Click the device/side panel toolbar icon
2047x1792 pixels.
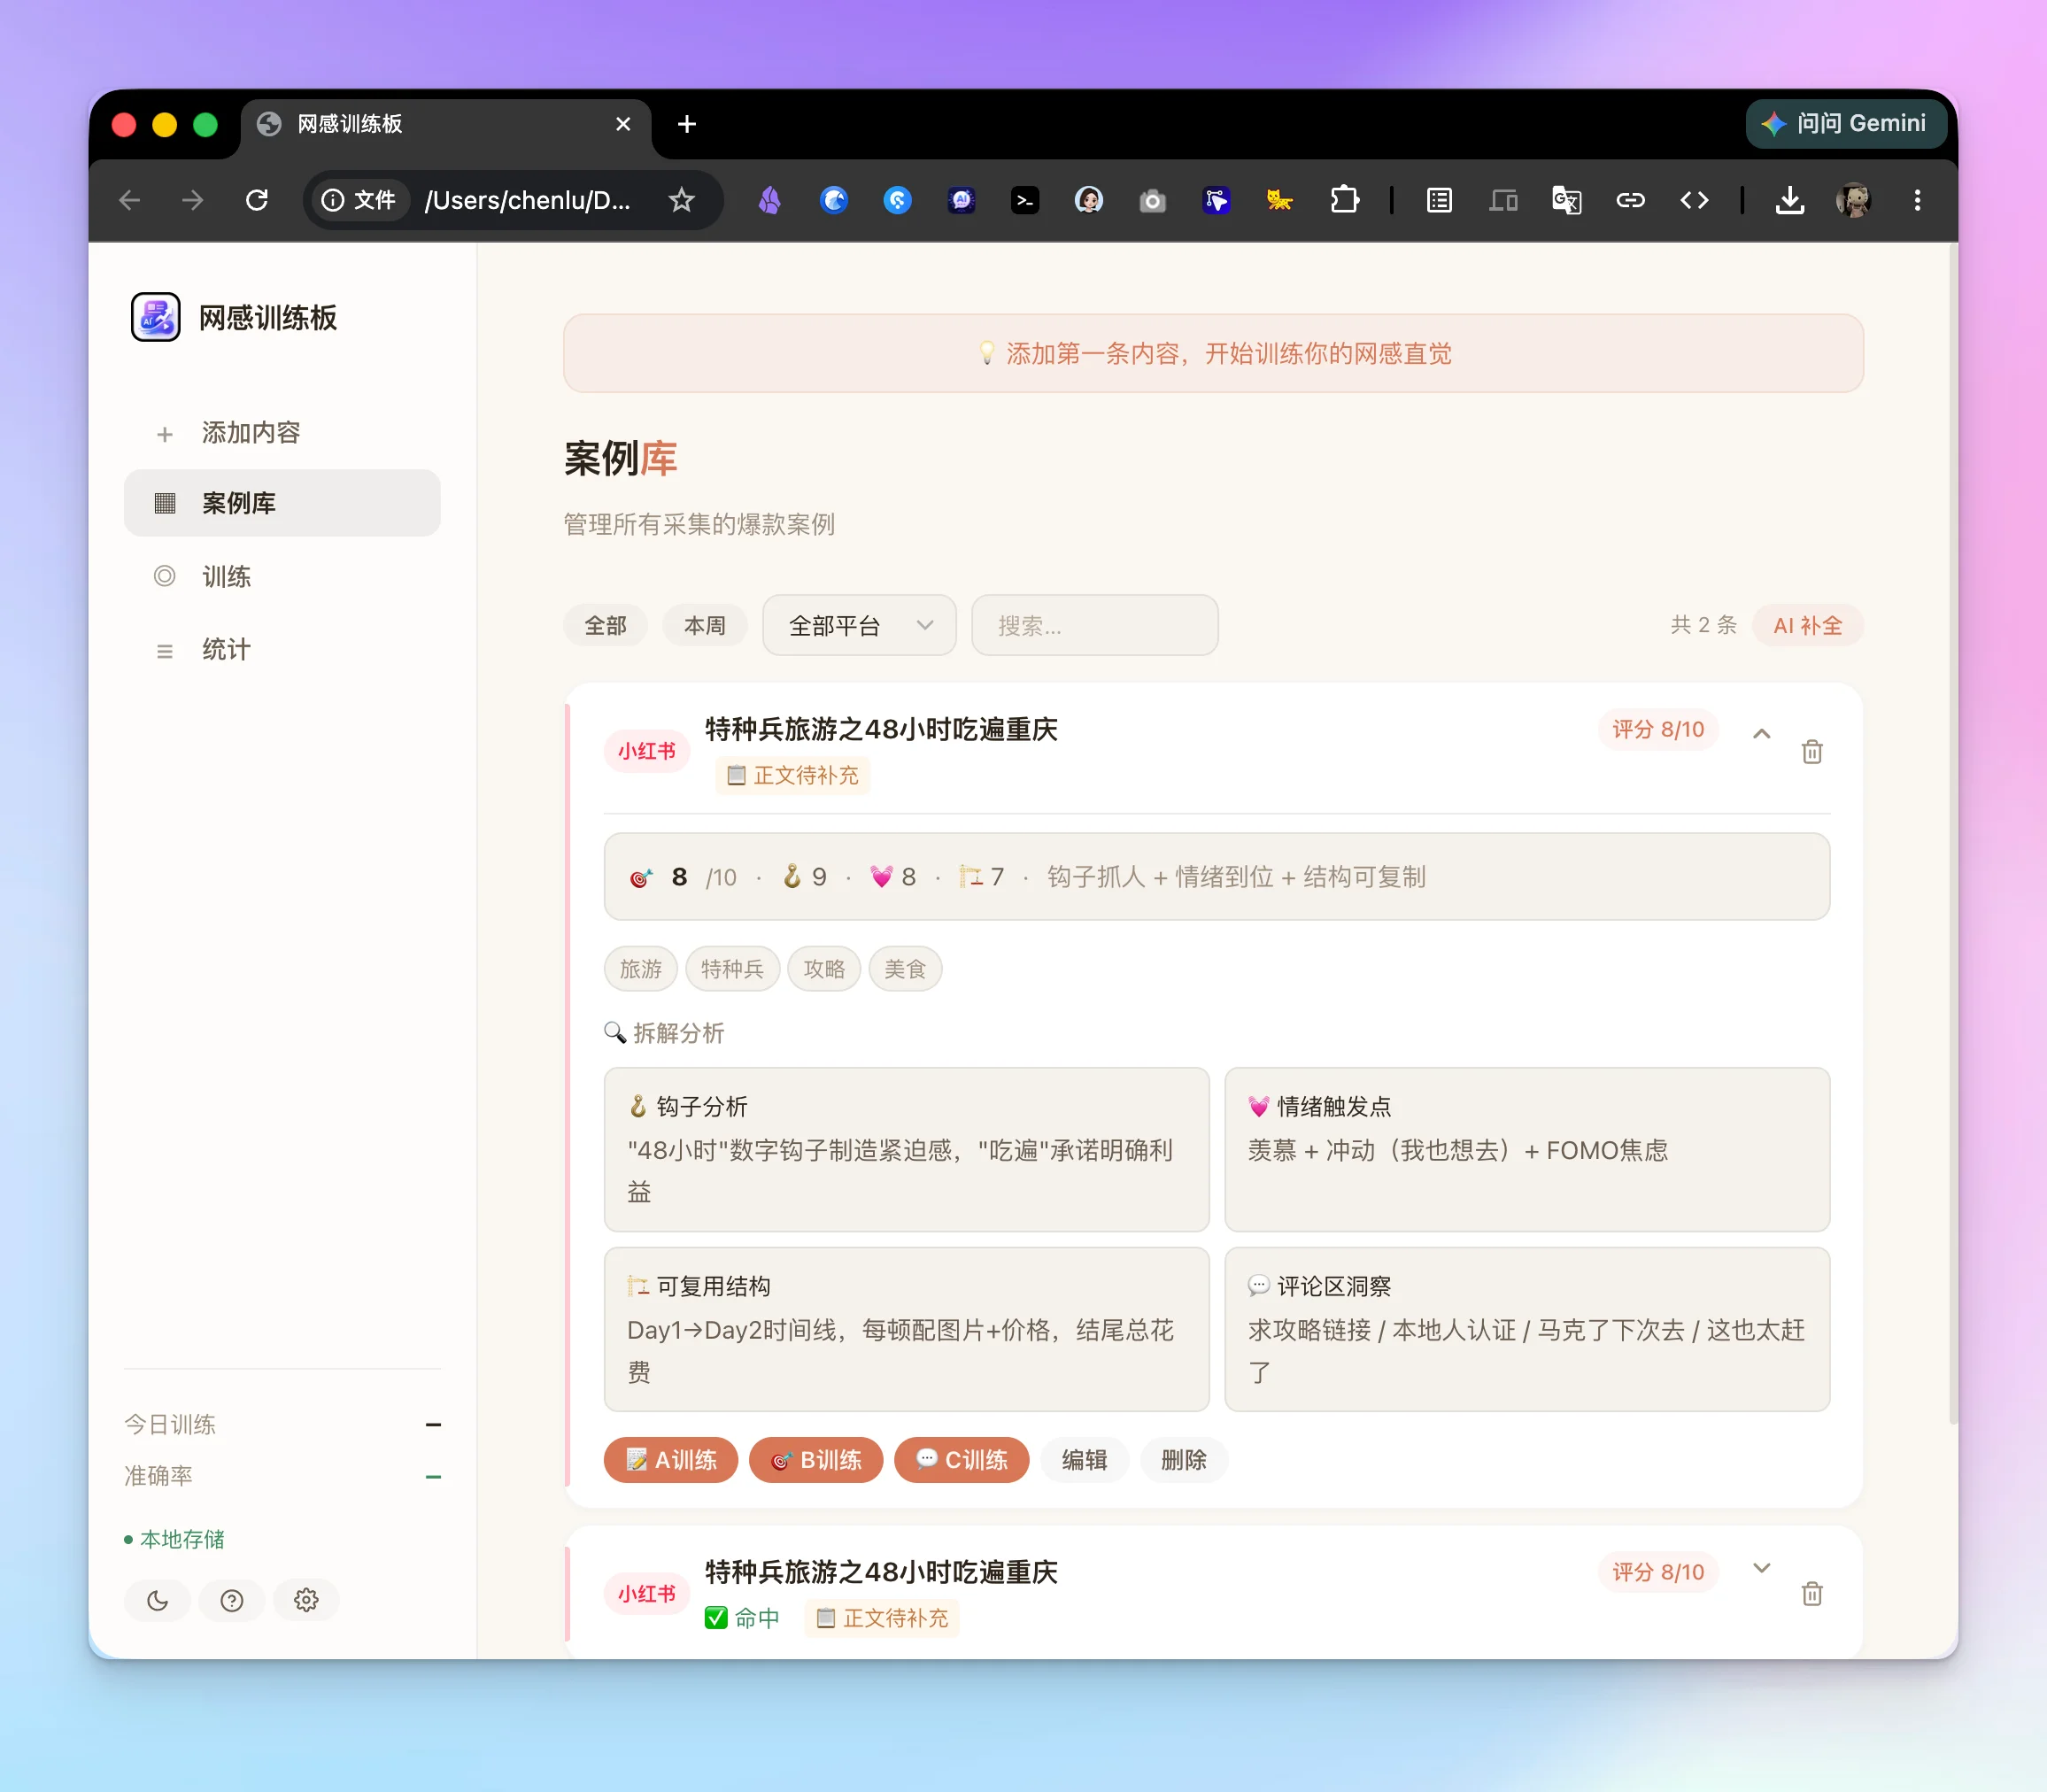click(x=1503, y=200)
